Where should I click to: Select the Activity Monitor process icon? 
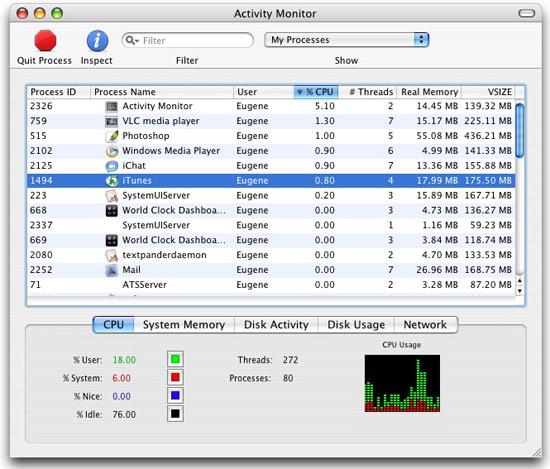tap(112, 106)
